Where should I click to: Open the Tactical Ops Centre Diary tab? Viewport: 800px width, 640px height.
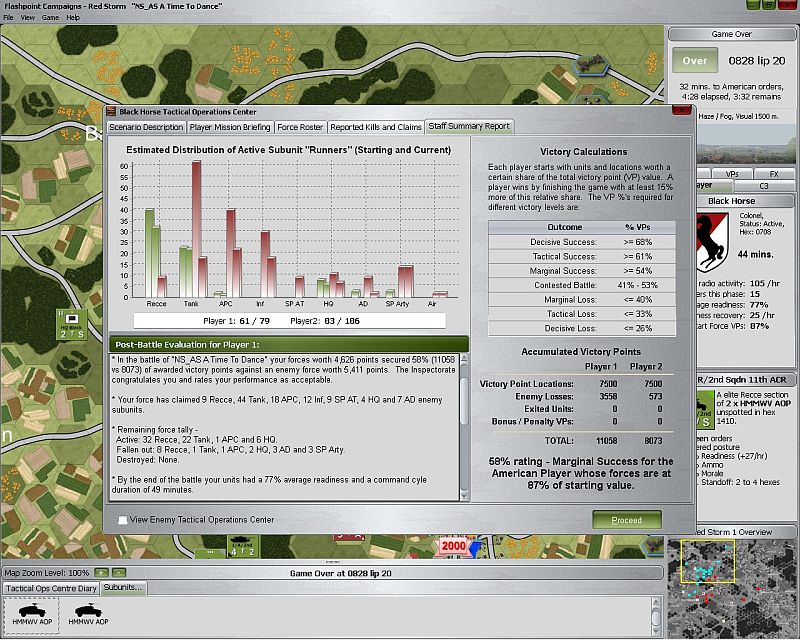pyautogui.click(x=51, y=588)
